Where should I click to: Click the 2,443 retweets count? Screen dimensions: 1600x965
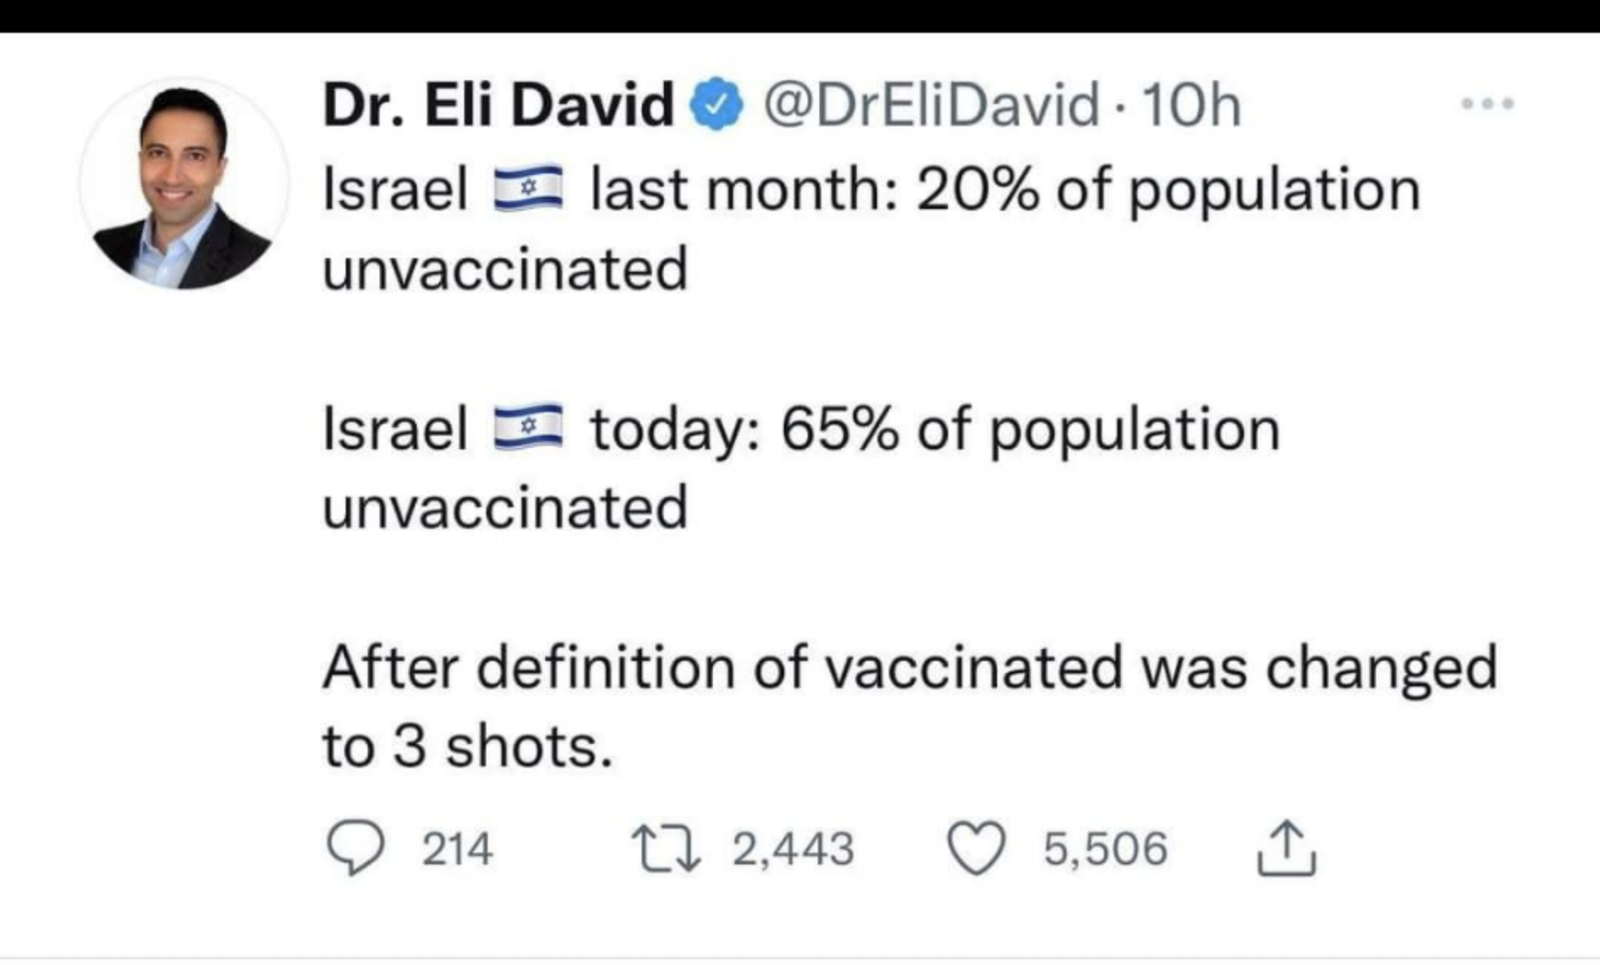(x=793, y=849)
